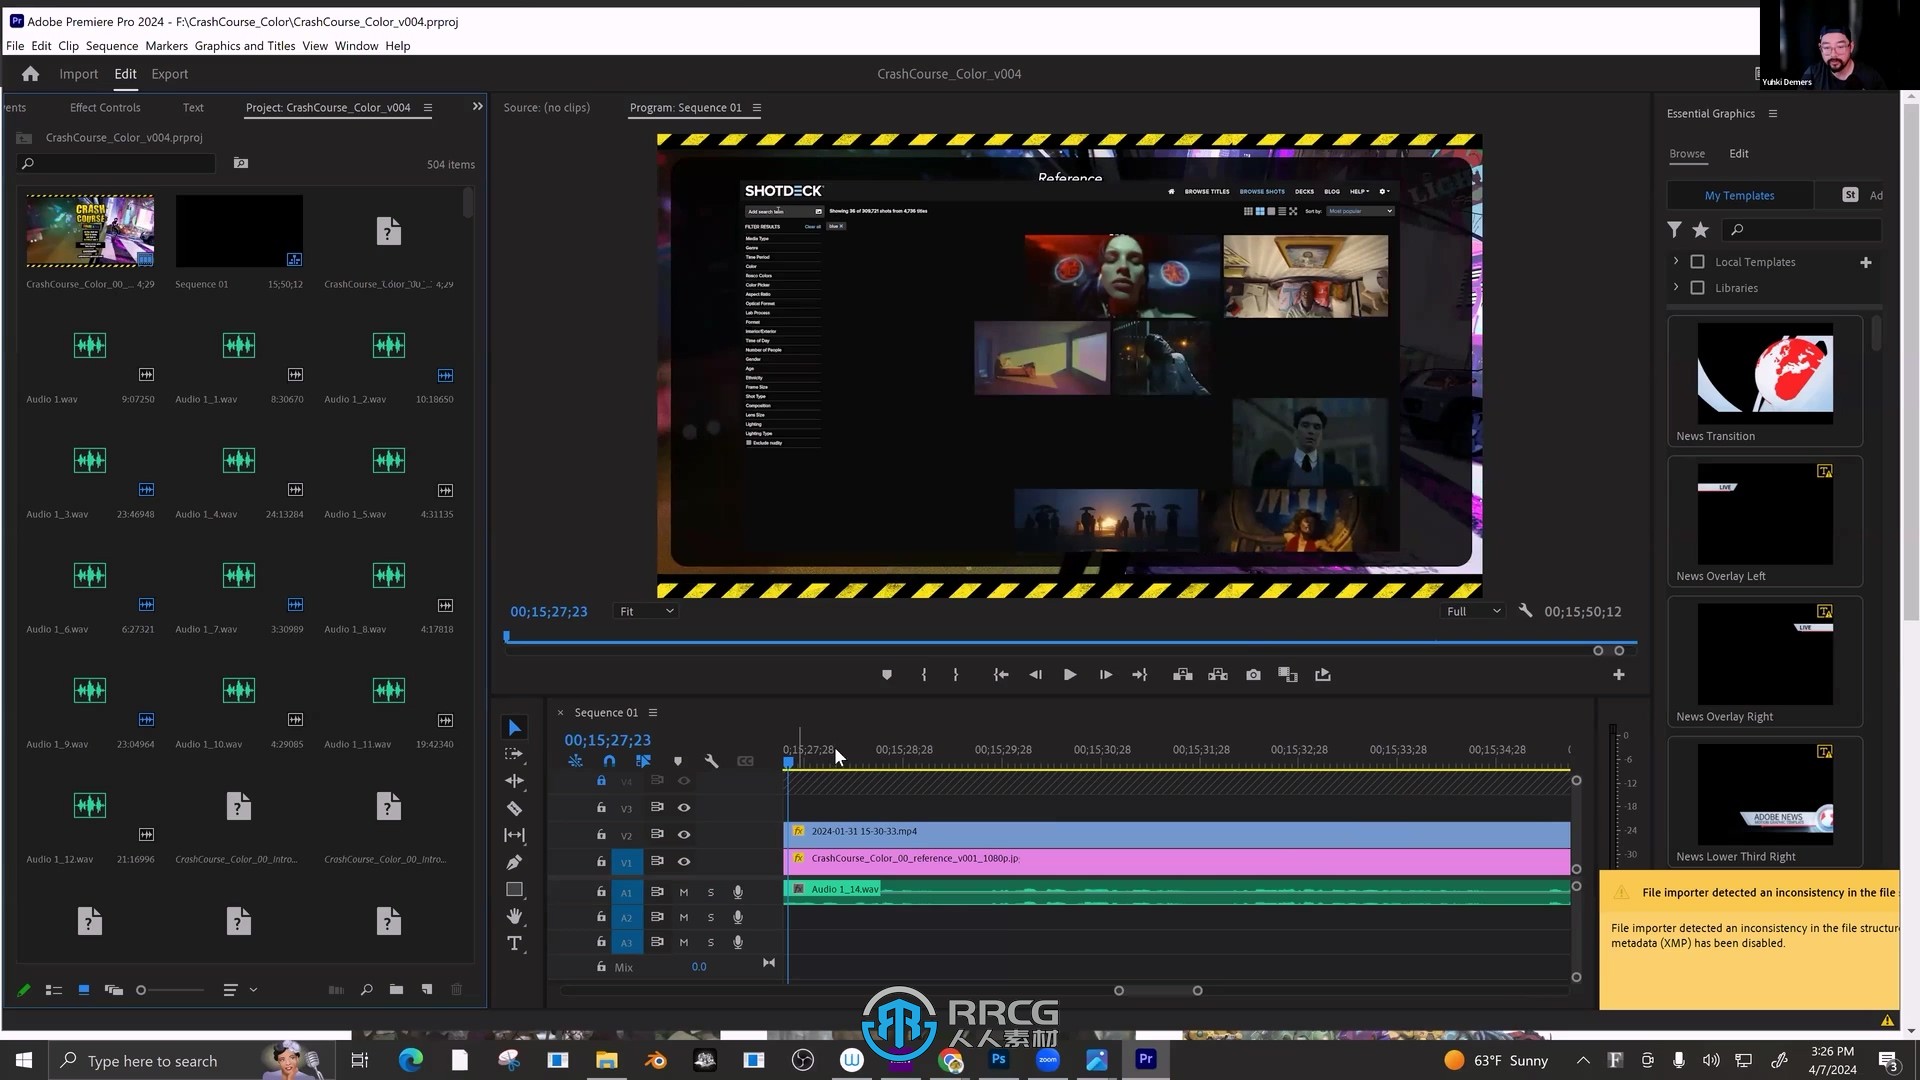Add a marker in Program monitor
The width and height of the screenshot is (1920, 1080).
point(887,675)
